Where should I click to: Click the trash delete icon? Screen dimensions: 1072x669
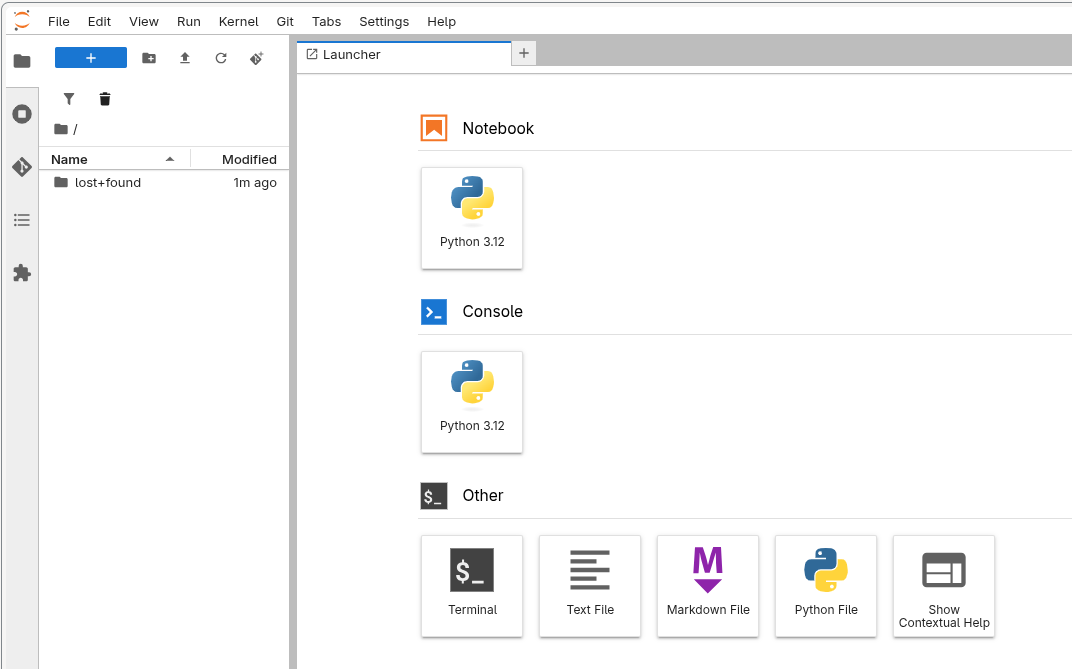(105, 99)
